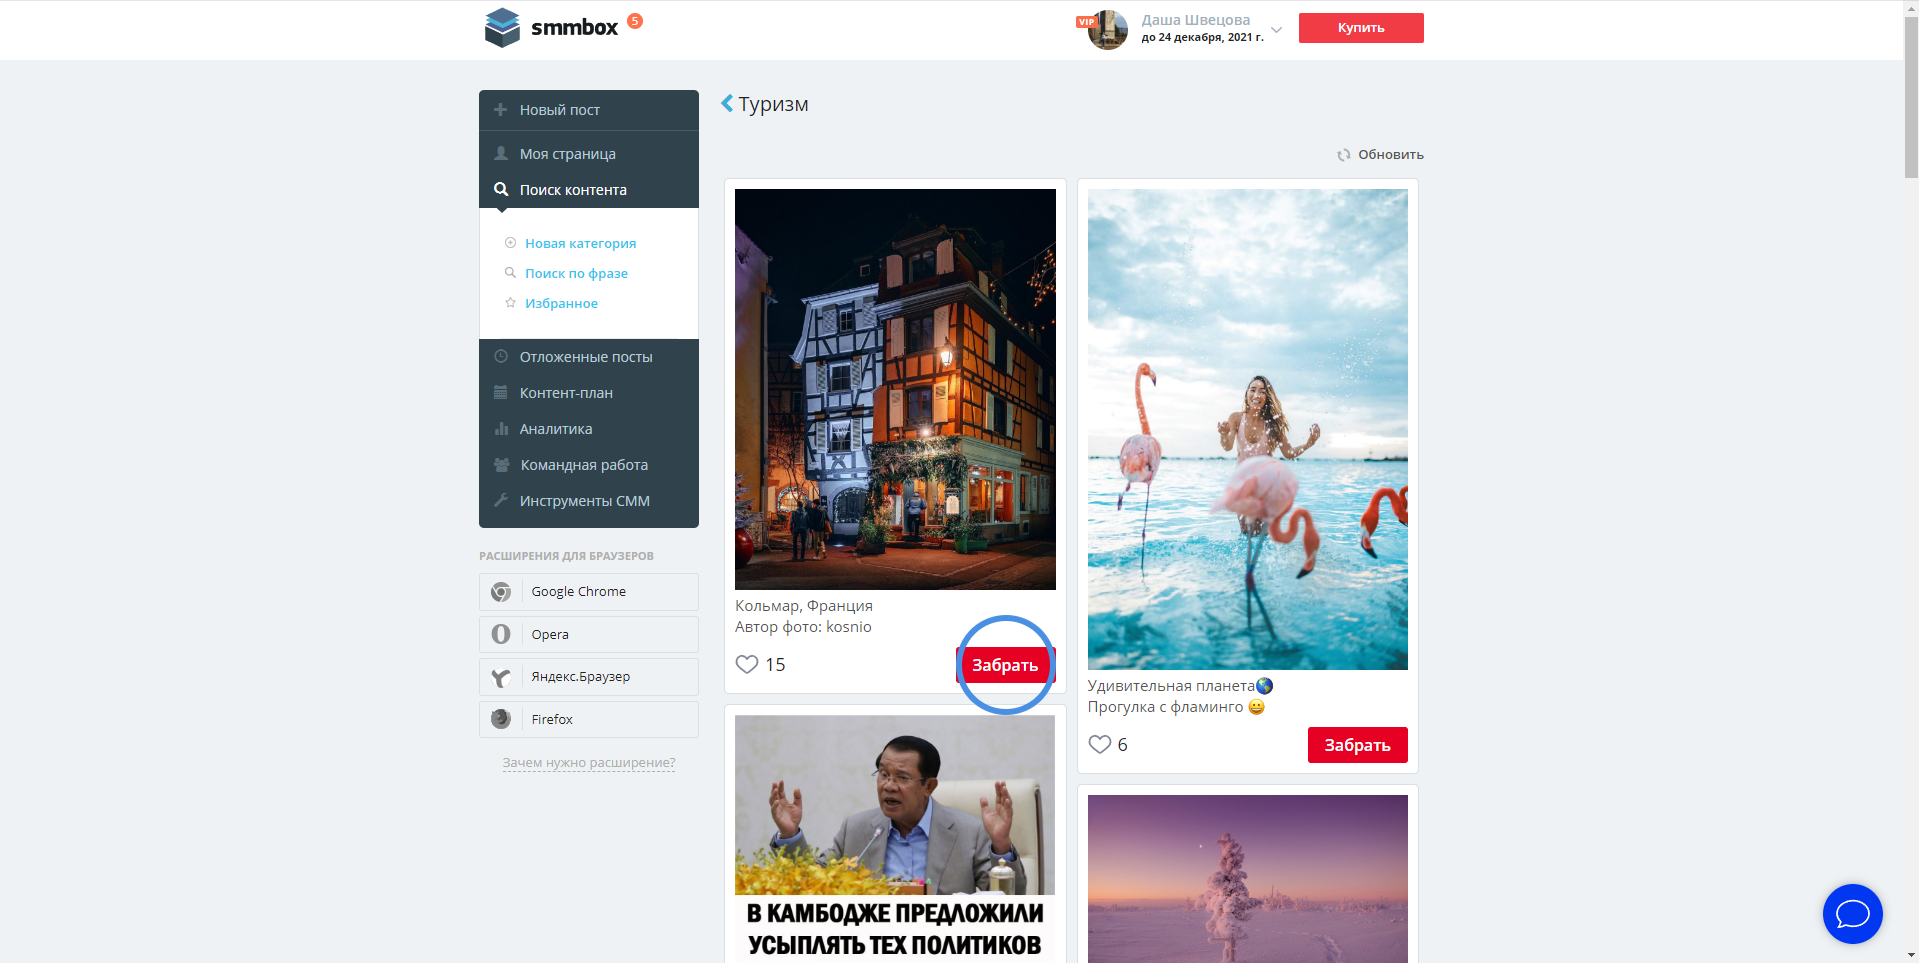Viewport: 1919px width, 963px height.
Task: Open Командная работа section
Action: pos(589,465)
